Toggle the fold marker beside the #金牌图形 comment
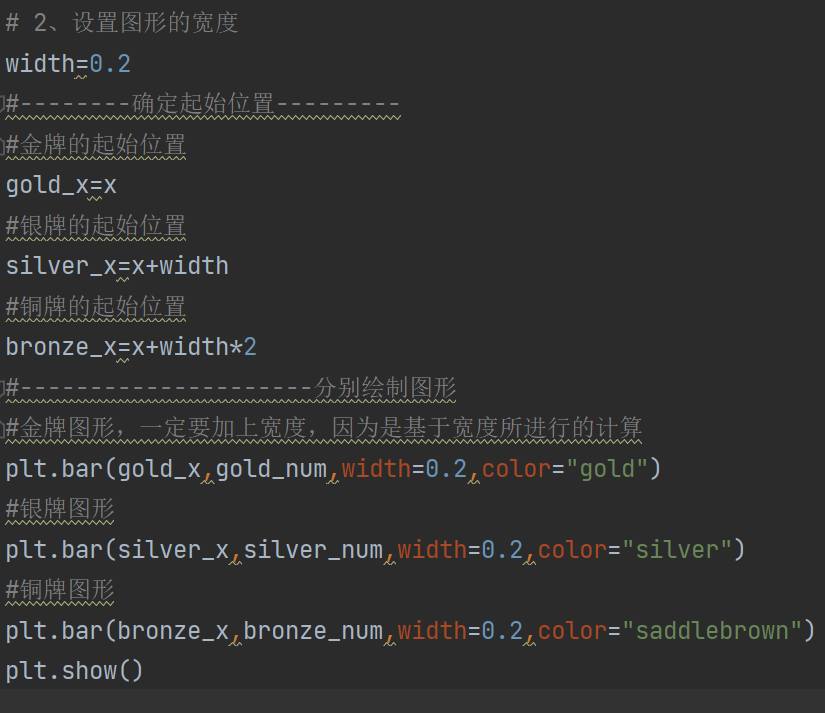Viewport: 825px width, 713px height. pyautogui.click(x=3, y=428)
